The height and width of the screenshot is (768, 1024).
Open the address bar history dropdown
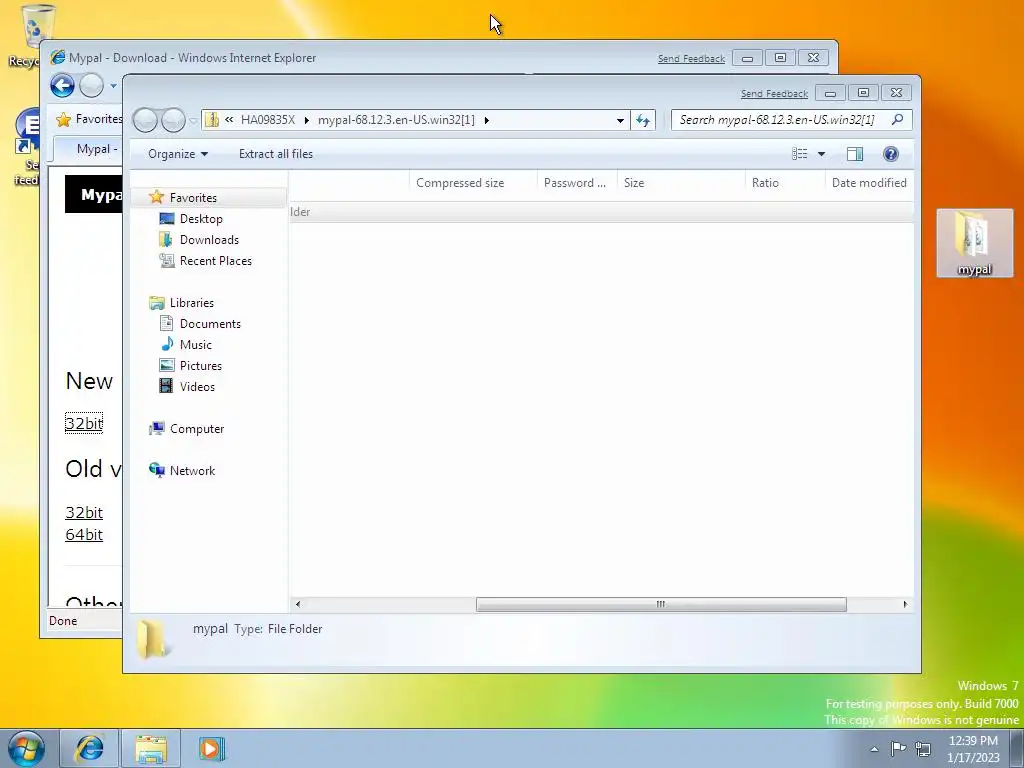[620, 120]
